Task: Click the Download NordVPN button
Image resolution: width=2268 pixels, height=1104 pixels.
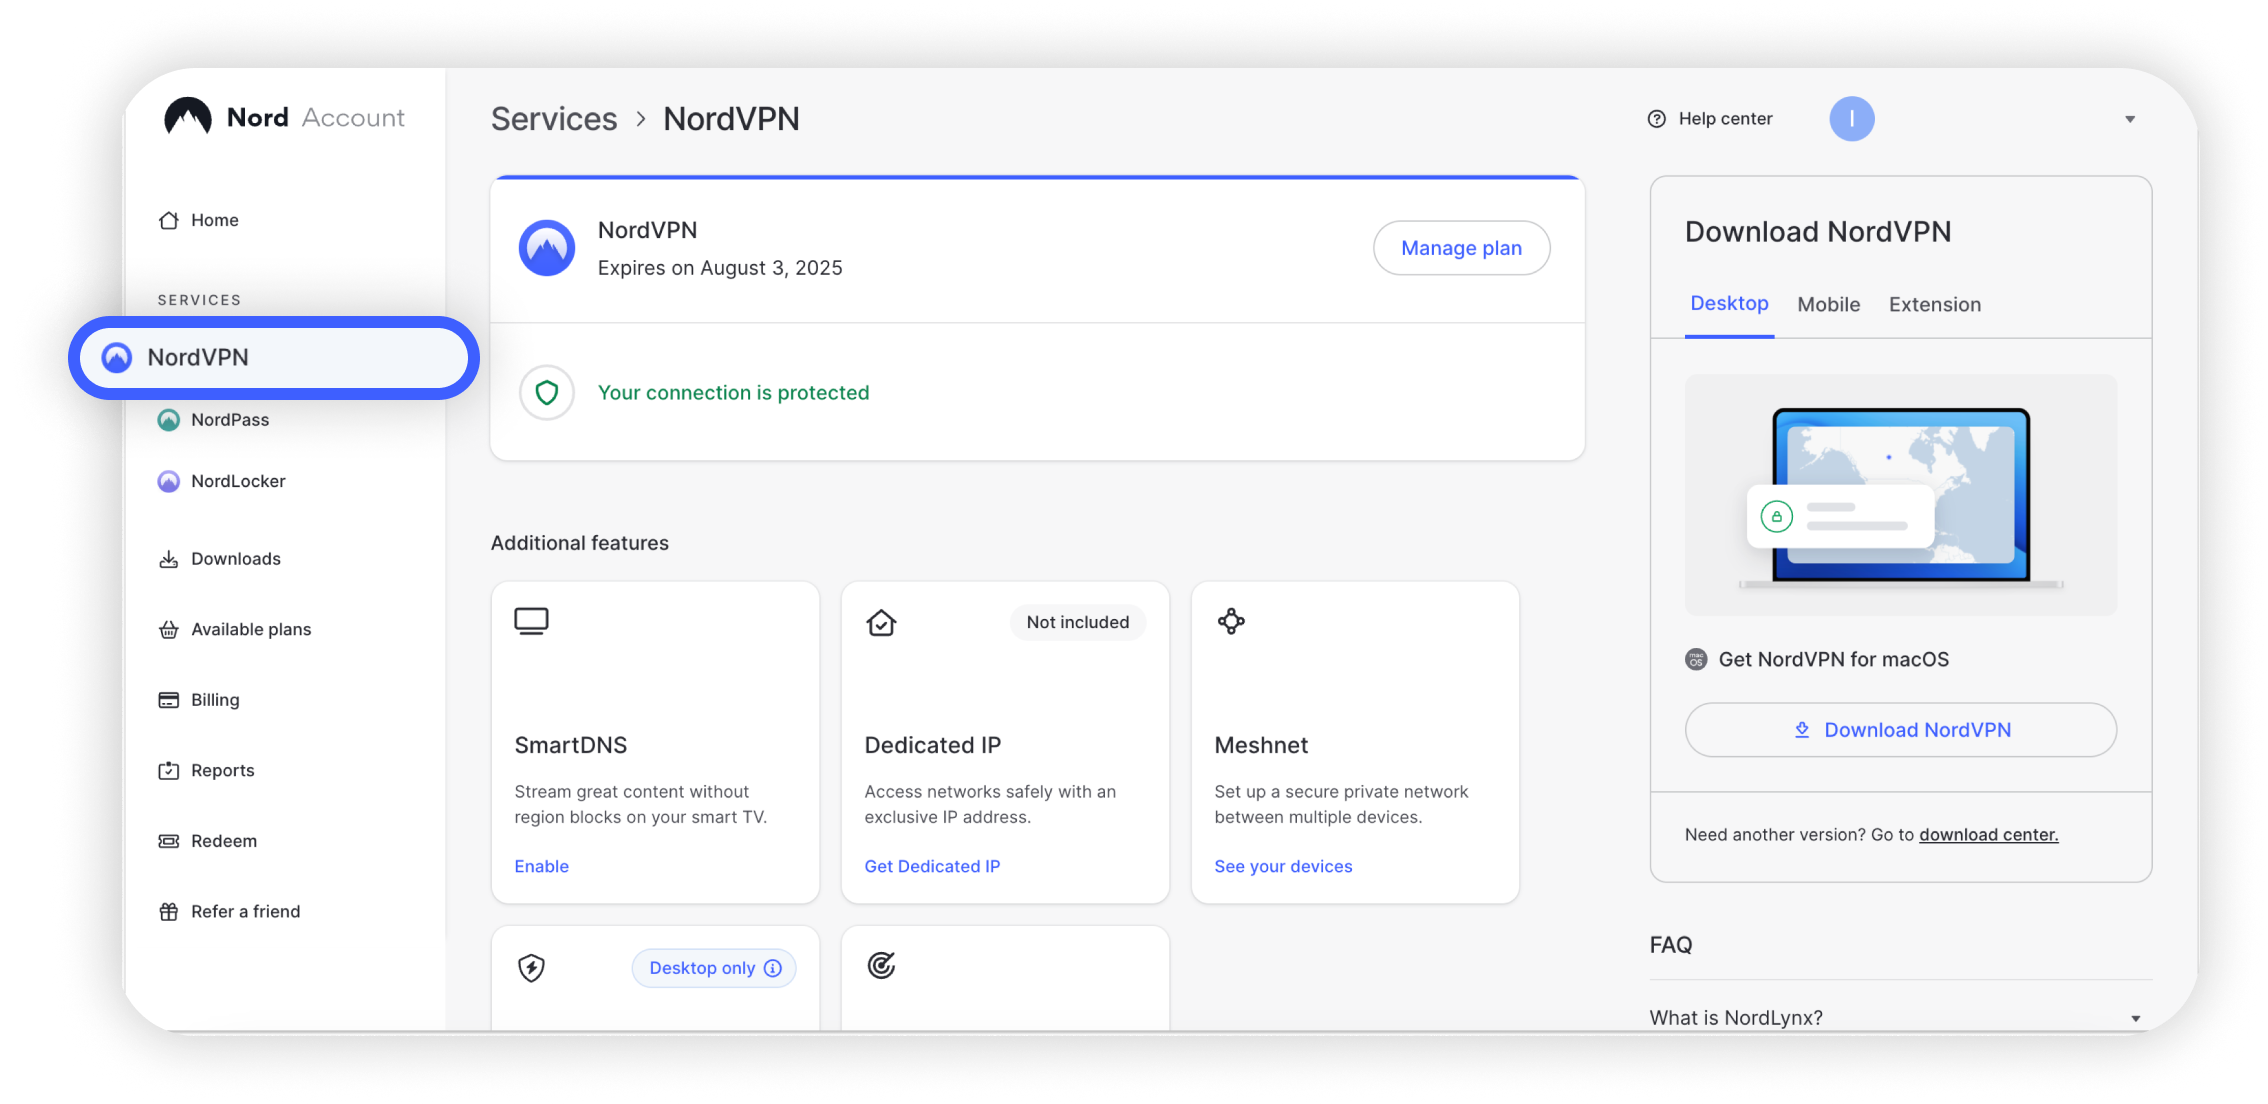Action: pos(1900,730)
